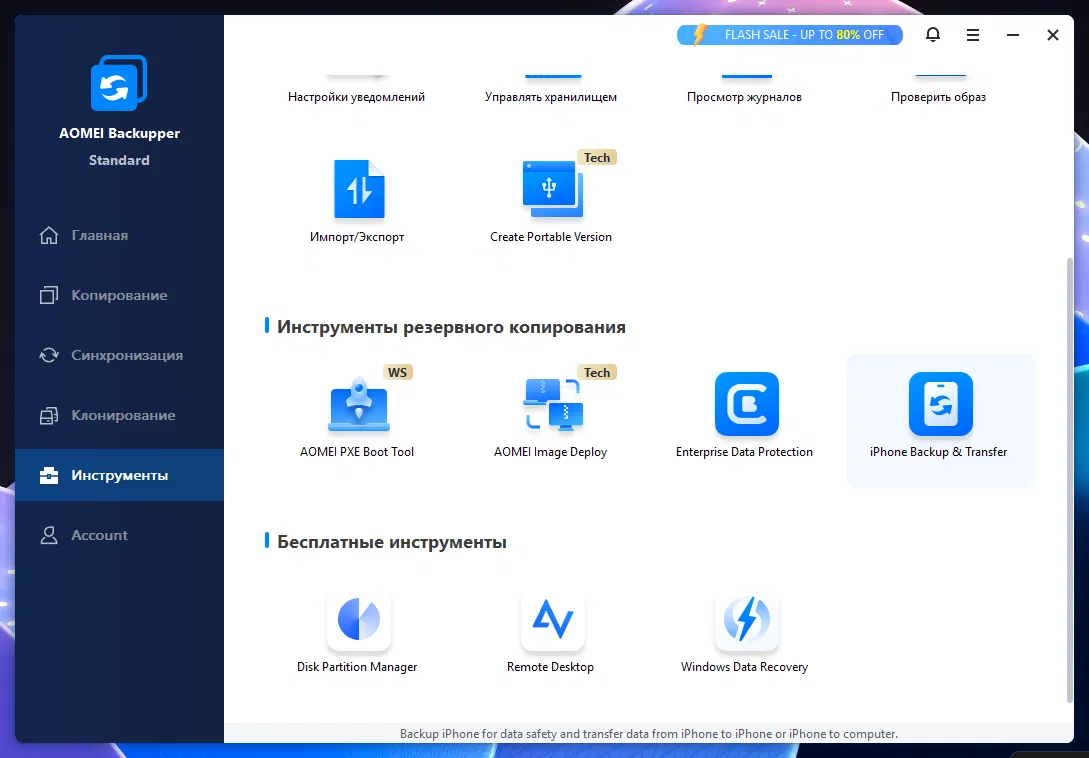This screenshot has height=758, width=1089.
Task: Click heading Инструменты резервного копирования
Action: (x=451, y=327)
